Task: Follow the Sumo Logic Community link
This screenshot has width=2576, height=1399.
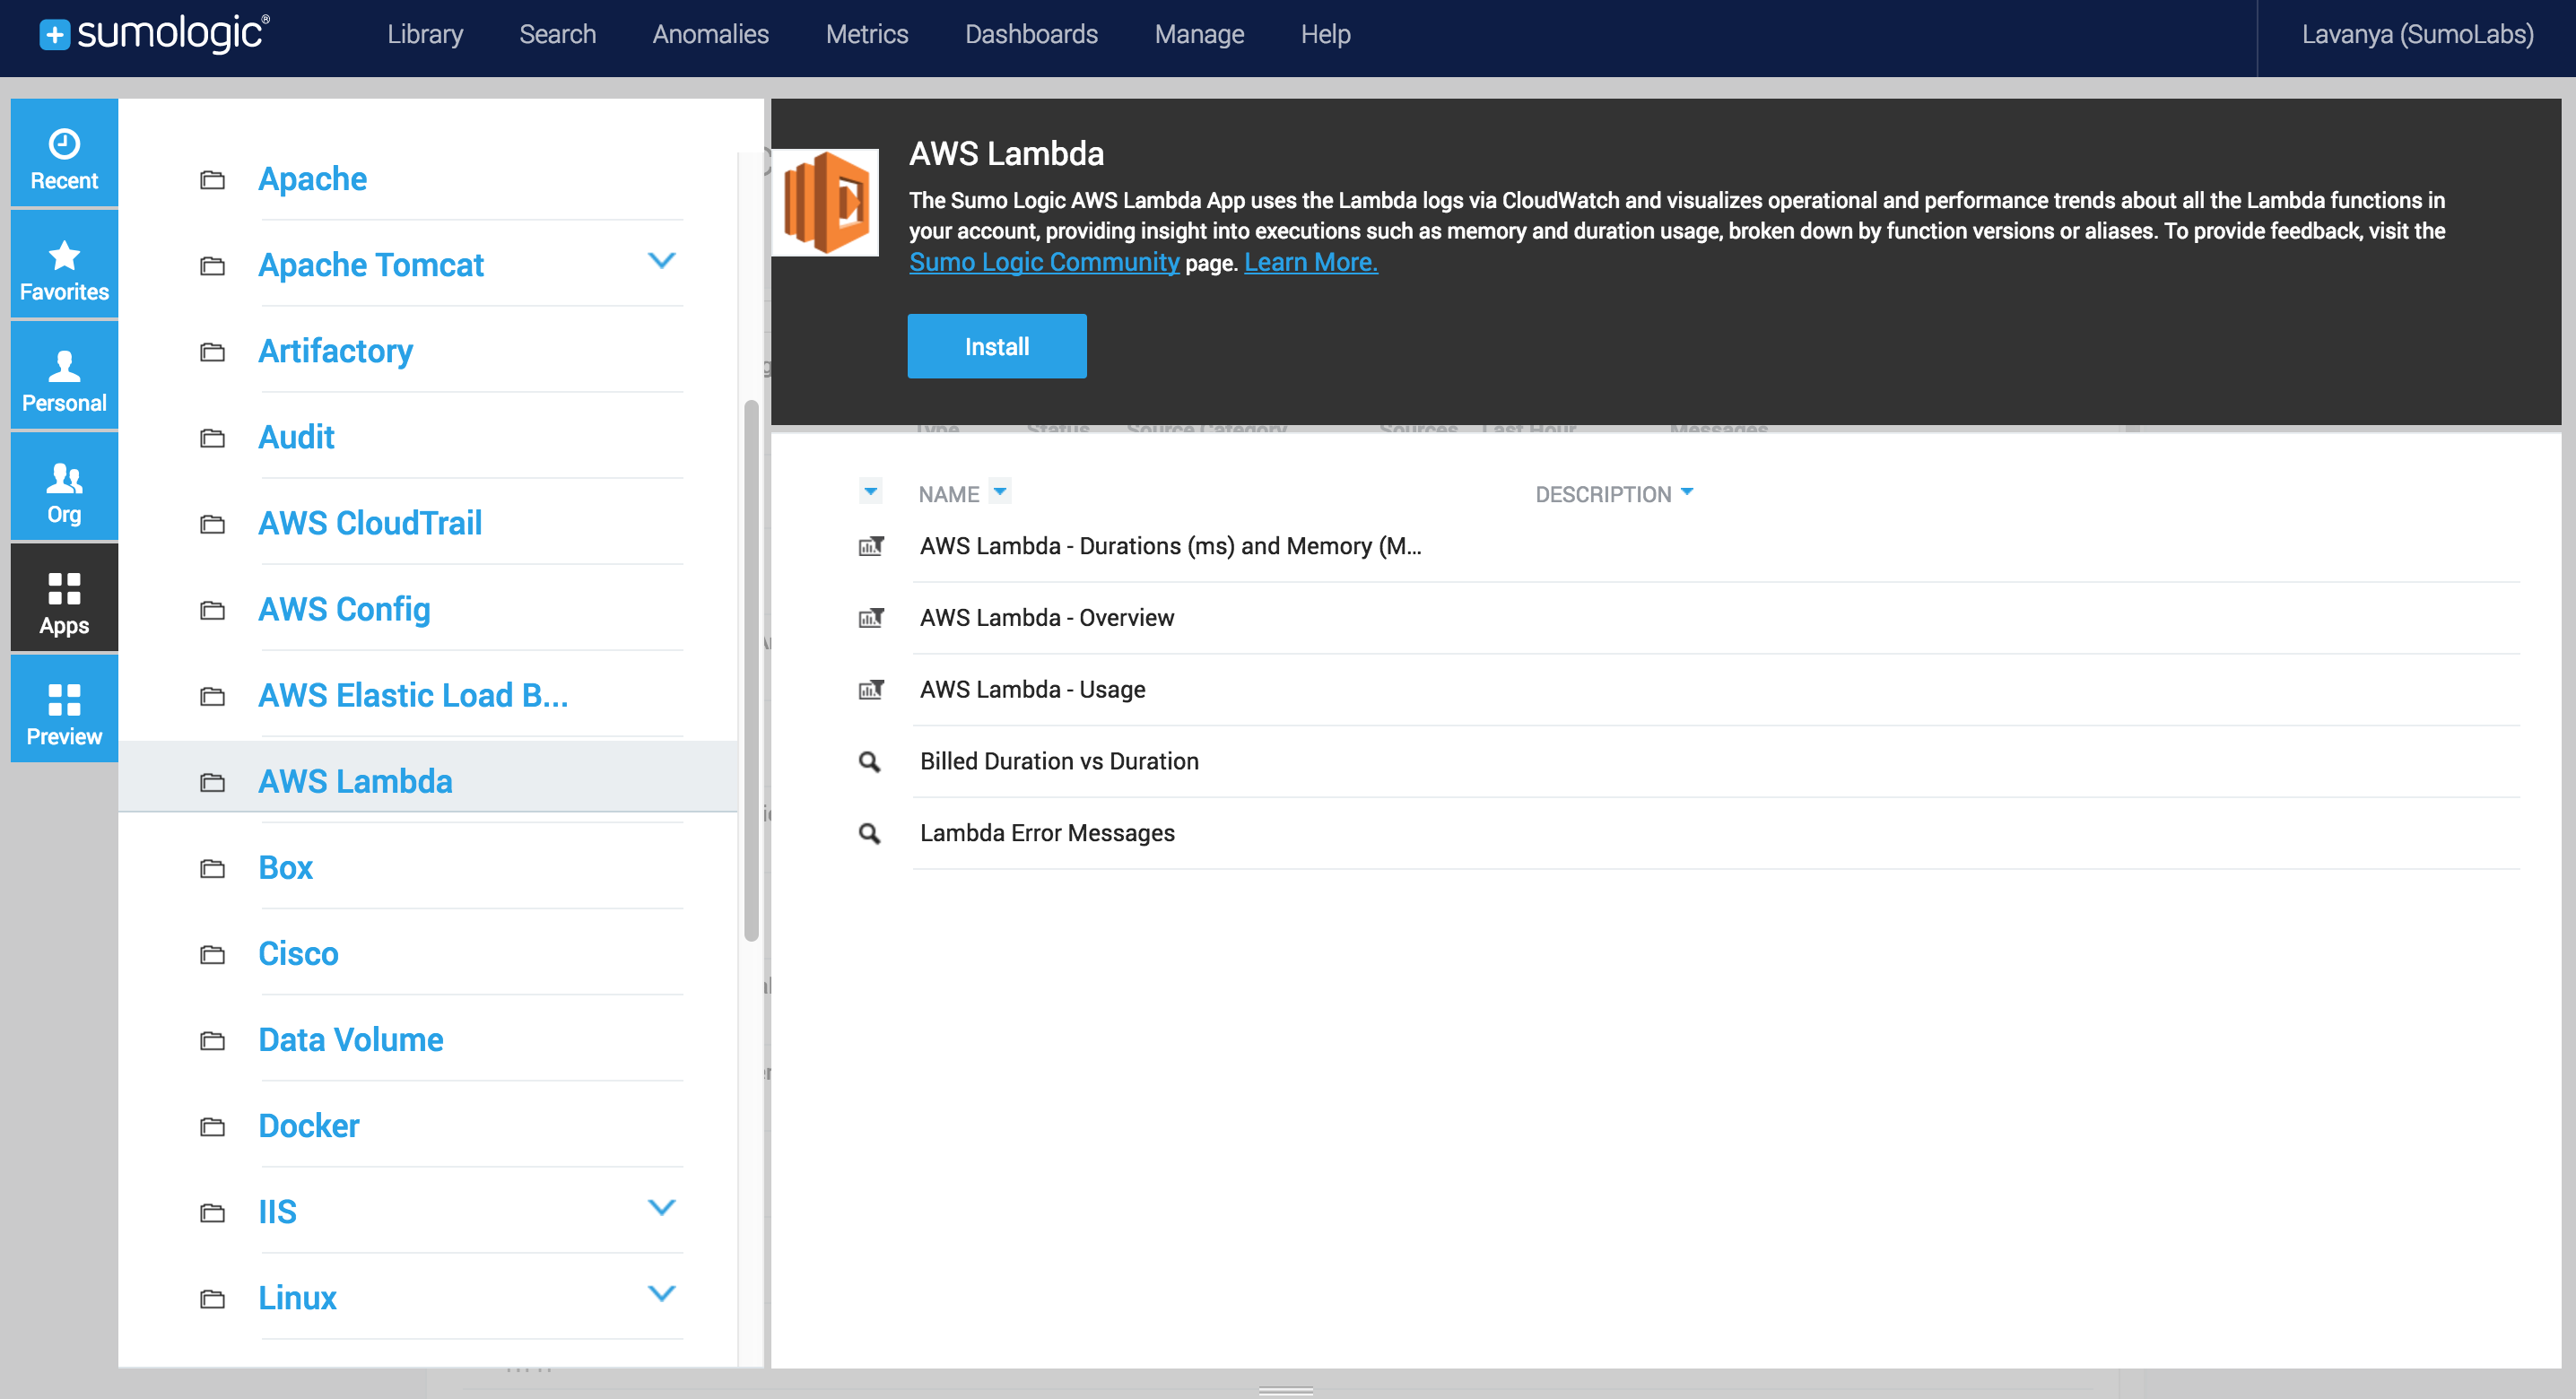Action: pyautogui.click(x=1043, y=262)
